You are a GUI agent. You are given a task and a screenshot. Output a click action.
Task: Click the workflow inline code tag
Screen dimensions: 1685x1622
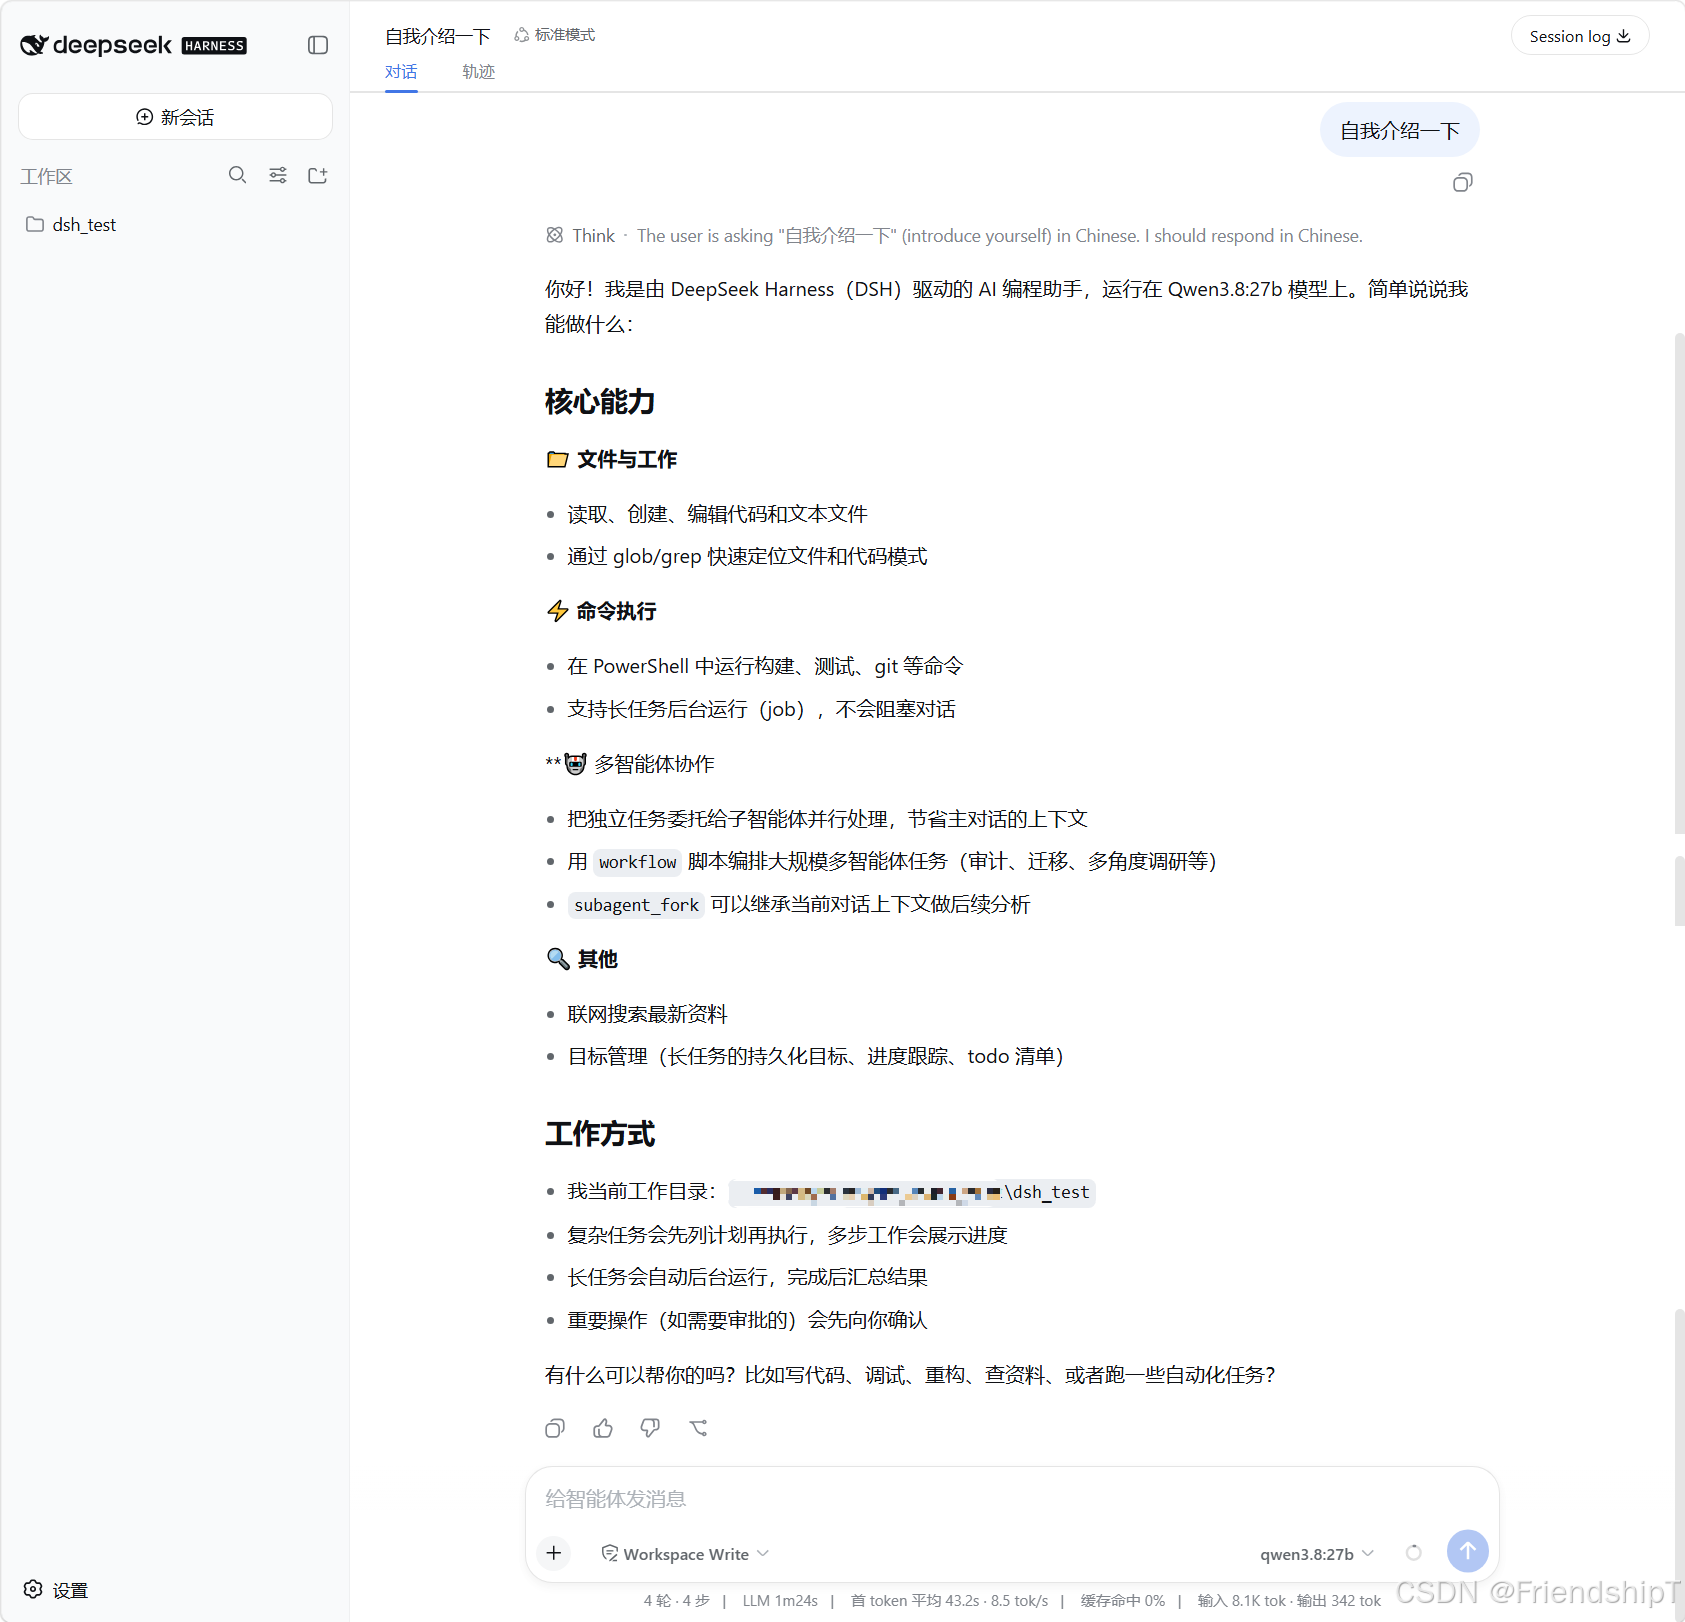point(637,862)
